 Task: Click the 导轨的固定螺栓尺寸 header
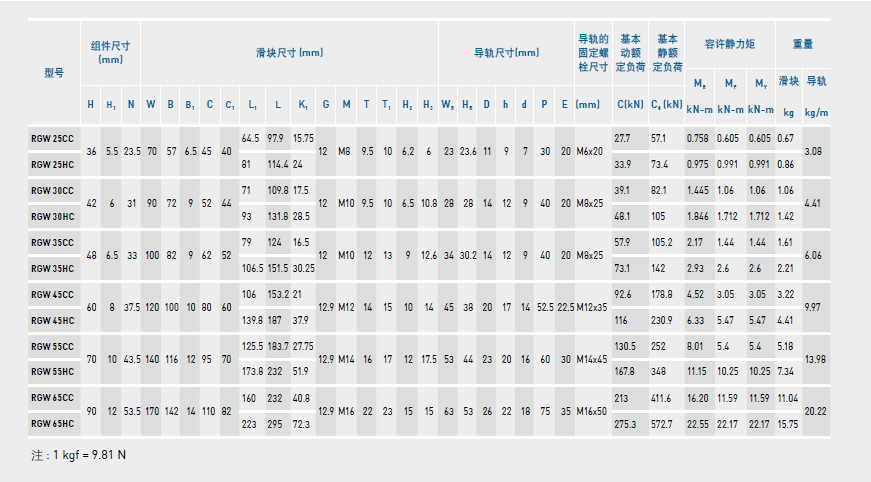coord(592,52)
